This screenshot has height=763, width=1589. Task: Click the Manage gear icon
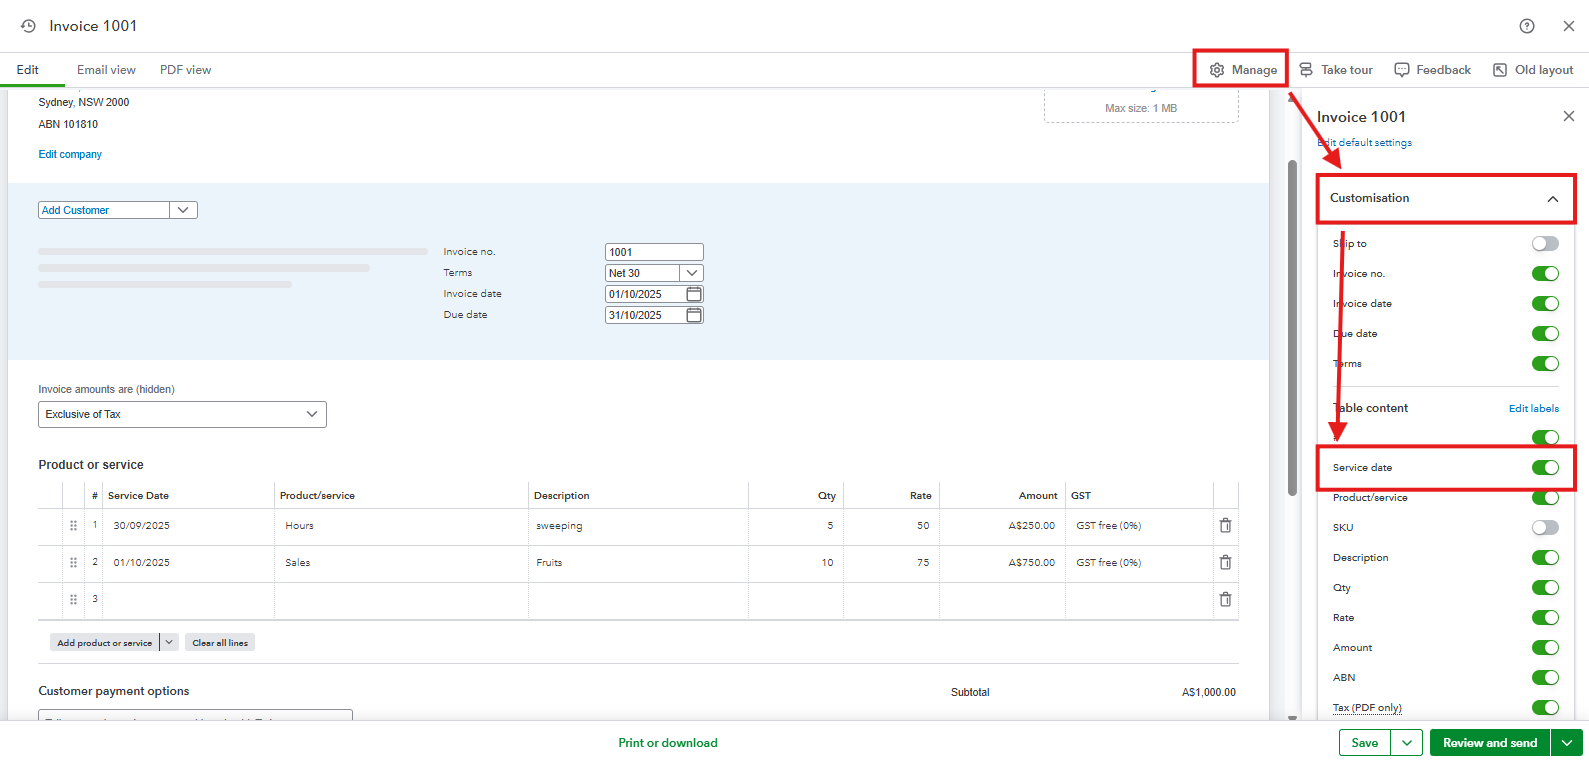[1217, 70]
